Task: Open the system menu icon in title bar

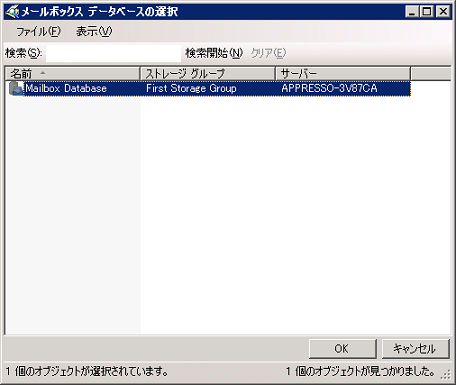Action: point(13,12)
